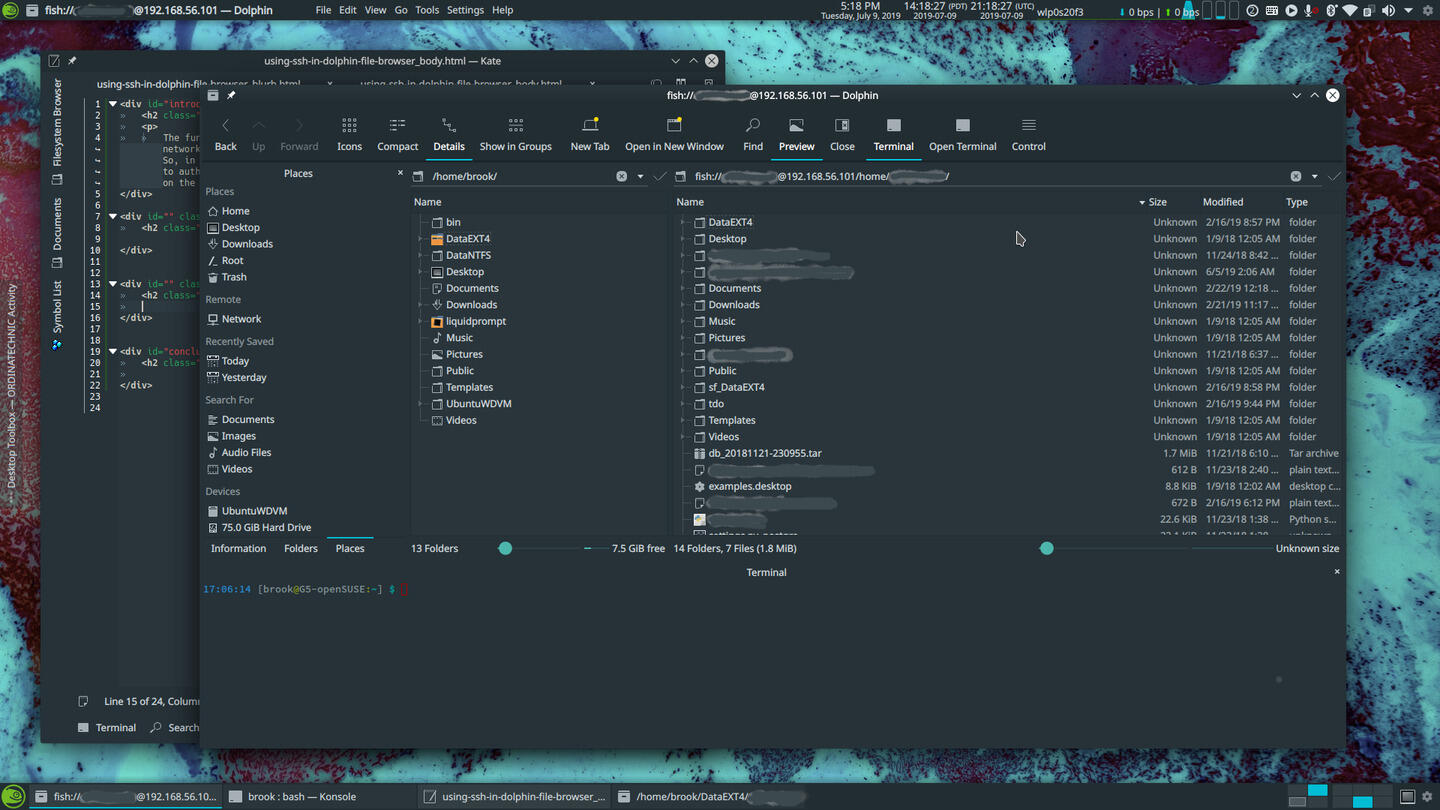Expand the DataEXT4 folder in the left pane
The image size is (1440, 810).
coord(420,239)
